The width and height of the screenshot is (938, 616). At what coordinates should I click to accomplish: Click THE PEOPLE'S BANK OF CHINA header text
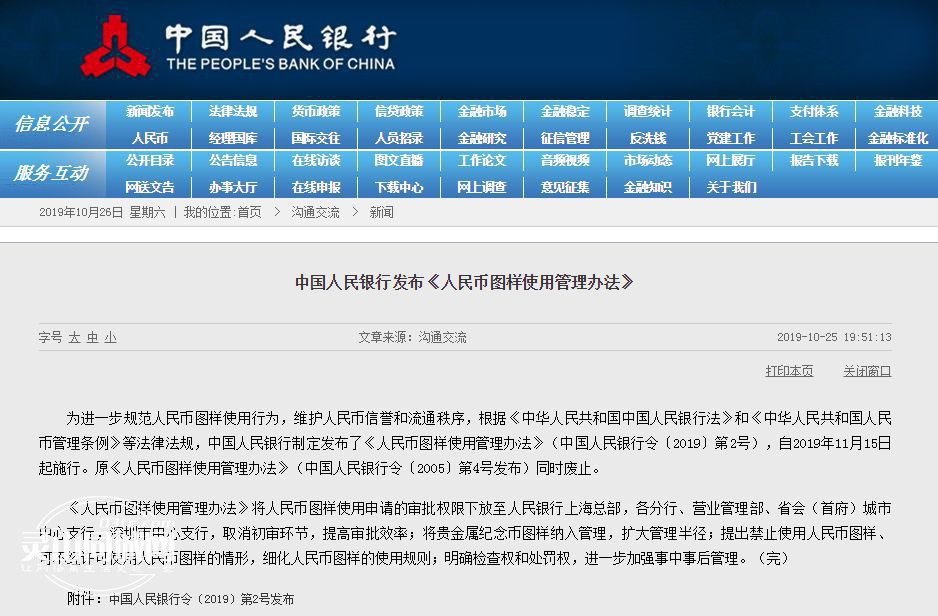[x=281, y=64]
